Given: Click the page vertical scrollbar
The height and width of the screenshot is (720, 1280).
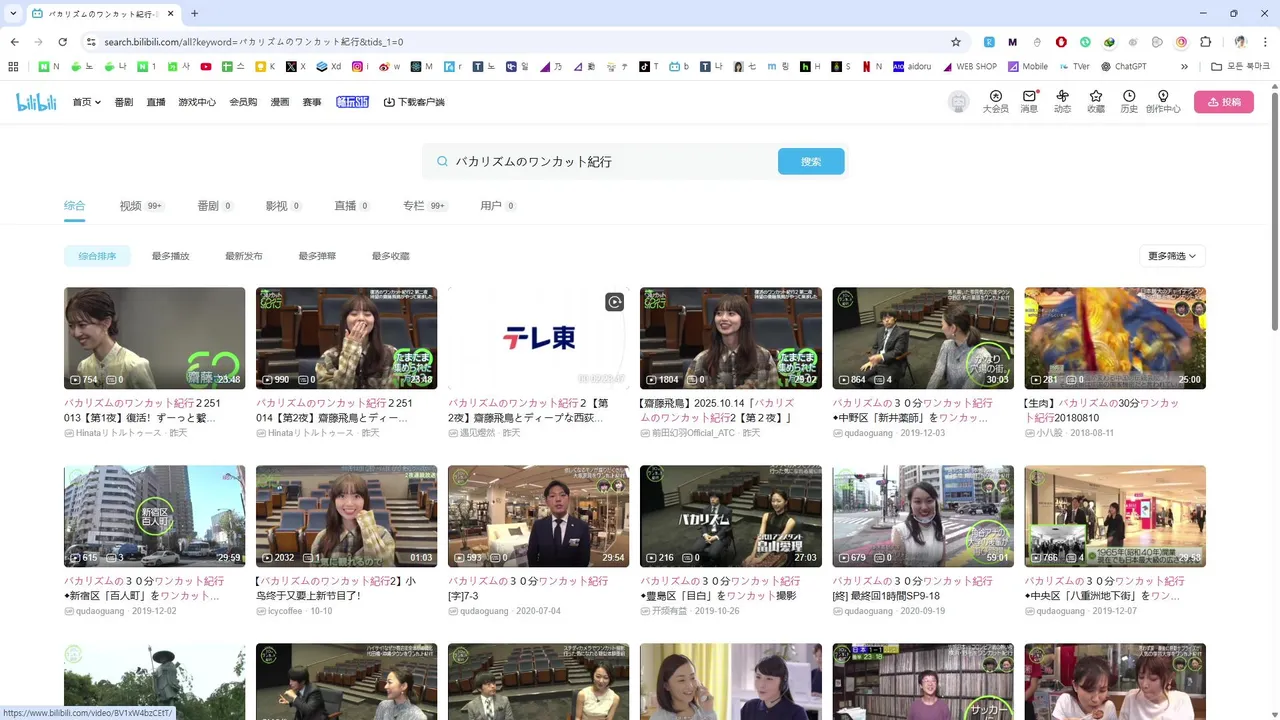Looking at the screenshot, I should coord(1274,210).
